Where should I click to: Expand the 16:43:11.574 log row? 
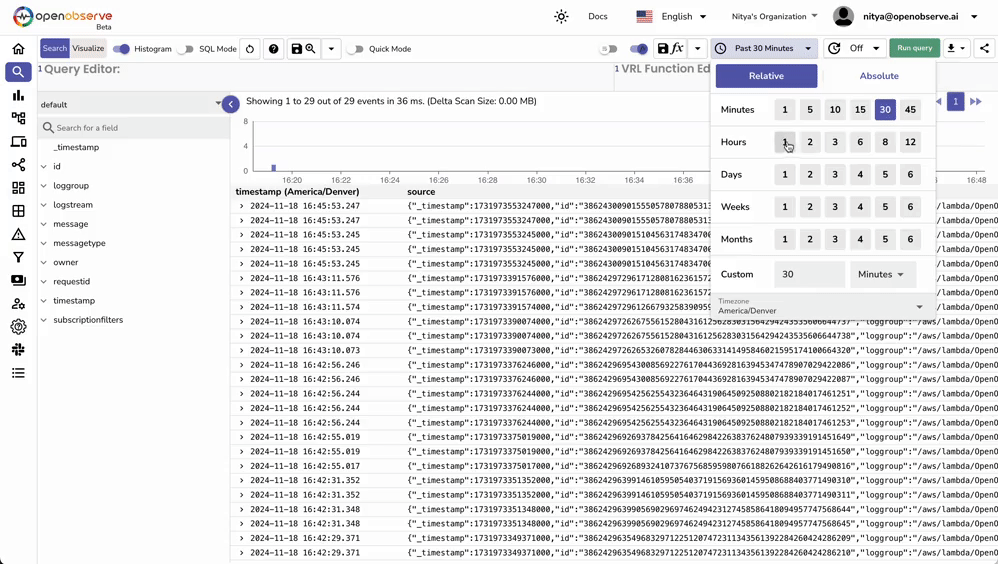(x=241, y=307)
